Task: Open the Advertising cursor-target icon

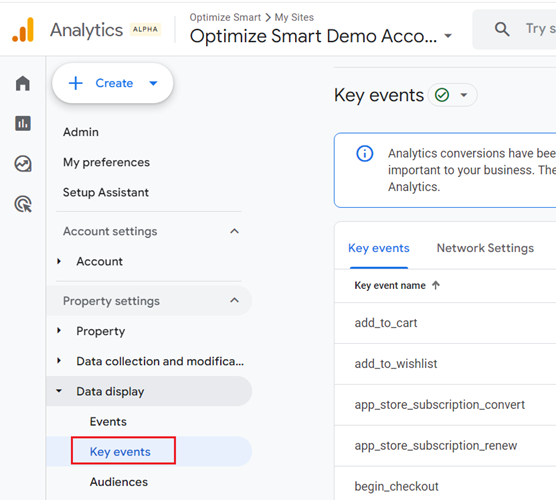Action: (23, 204)
